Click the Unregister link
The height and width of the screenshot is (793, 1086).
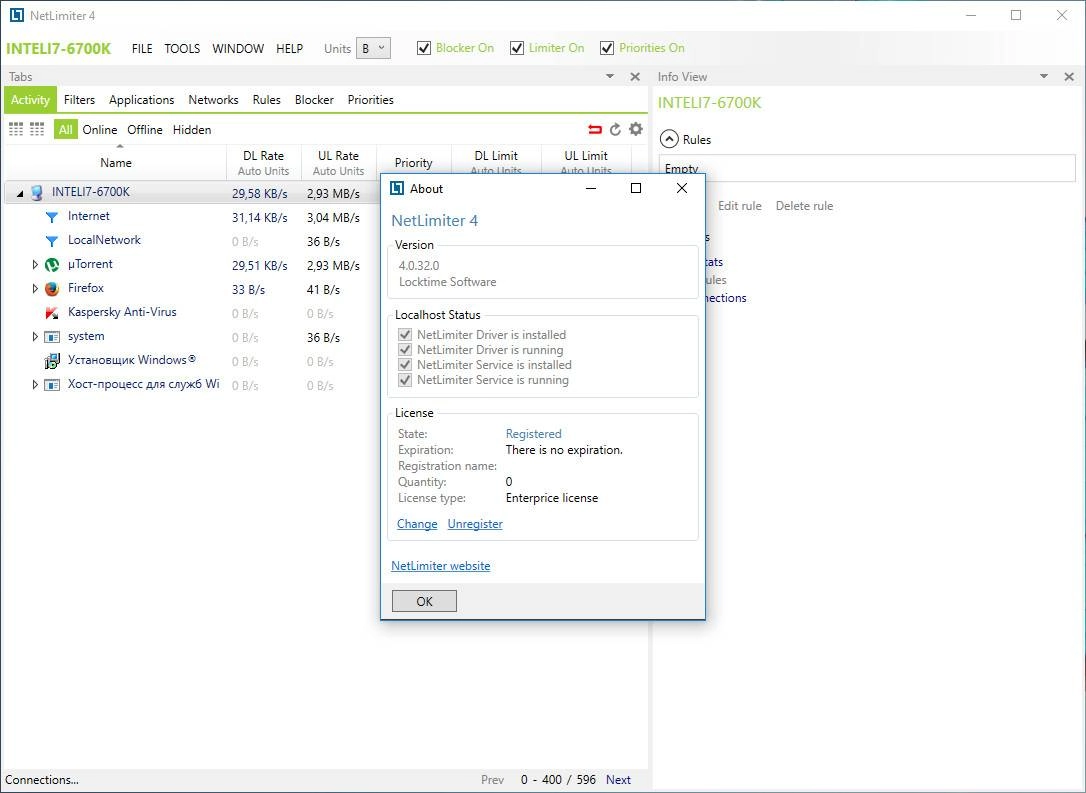pyautogui.click(x=475, y=524)
